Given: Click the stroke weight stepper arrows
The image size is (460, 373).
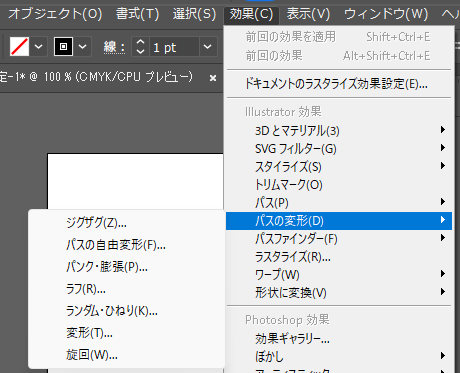Looking at the screenshot, I should [140, 46].
